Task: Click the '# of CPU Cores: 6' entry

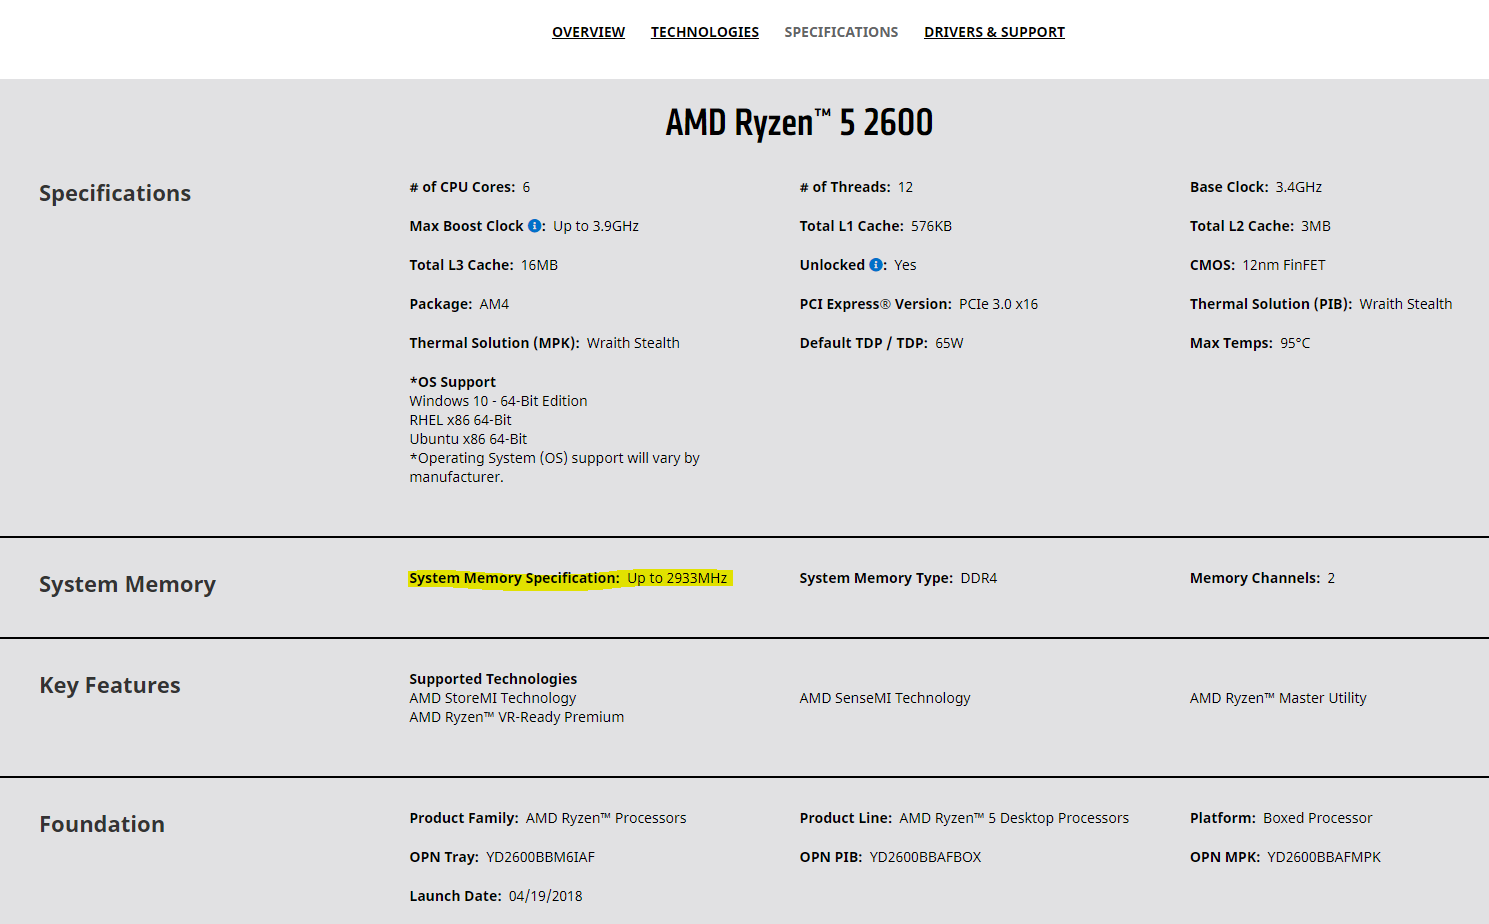Action: point(470,187)
